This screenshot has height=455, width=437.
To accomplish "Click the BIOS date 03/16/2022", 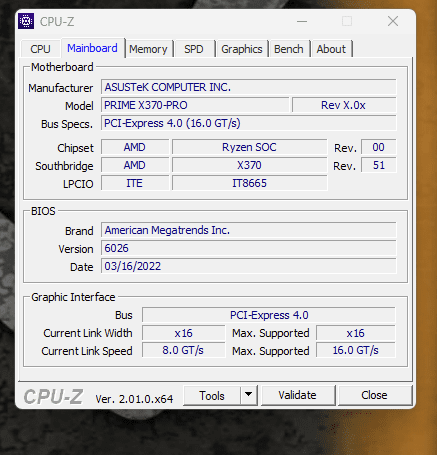I will click(x=249, y=266).
